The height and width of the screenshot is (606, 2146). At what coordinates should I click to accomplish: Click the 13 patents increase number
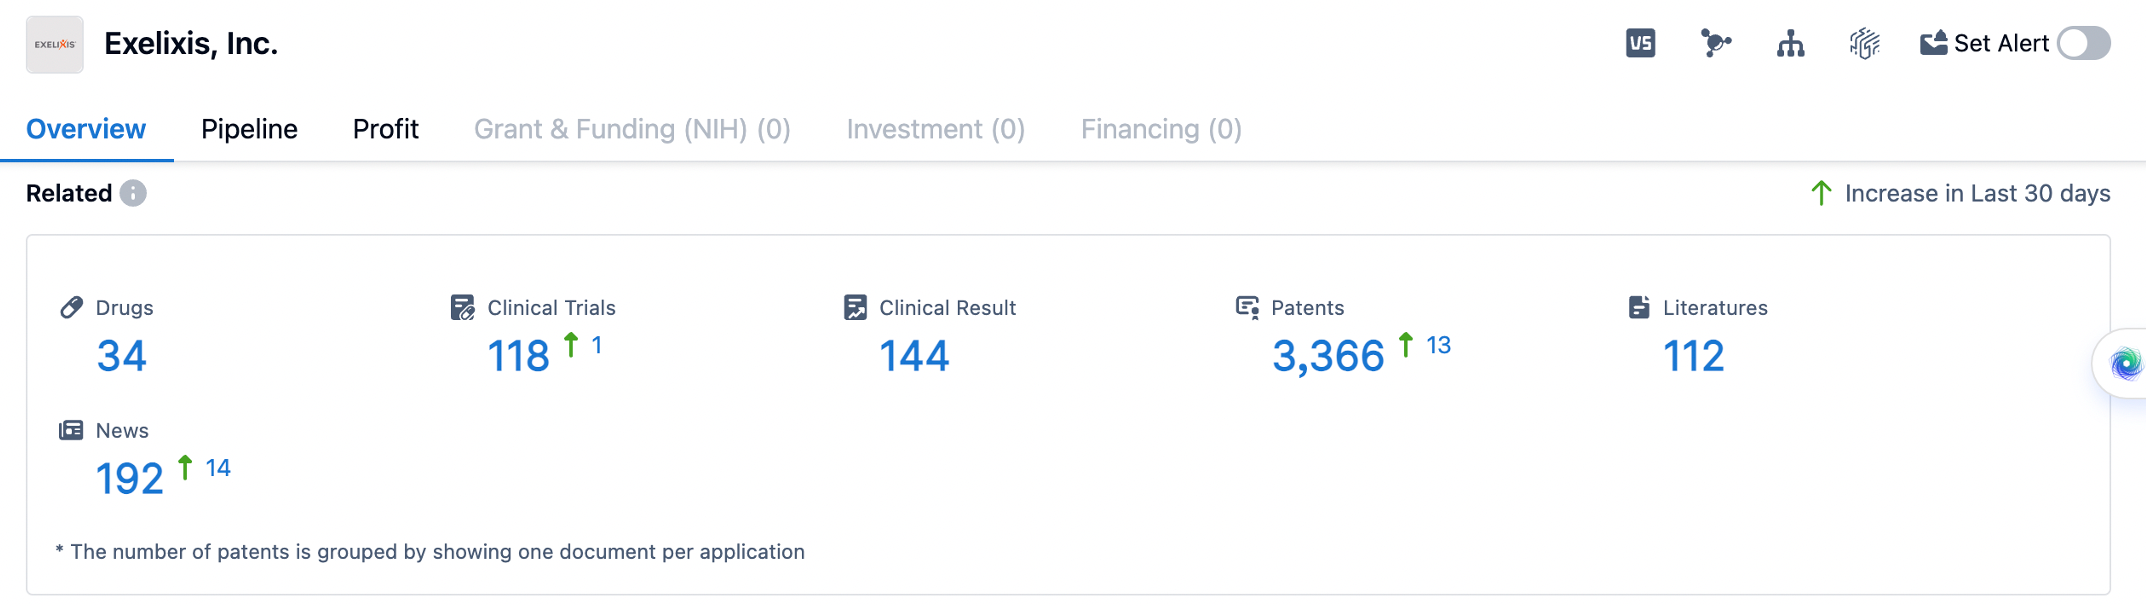point(1438,345)
